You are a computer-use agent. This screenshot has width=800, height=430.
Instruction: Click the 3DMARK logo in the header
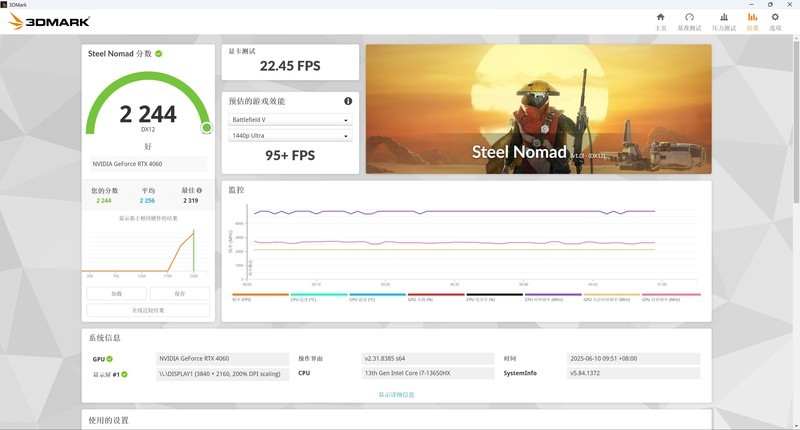coord(49,21)
